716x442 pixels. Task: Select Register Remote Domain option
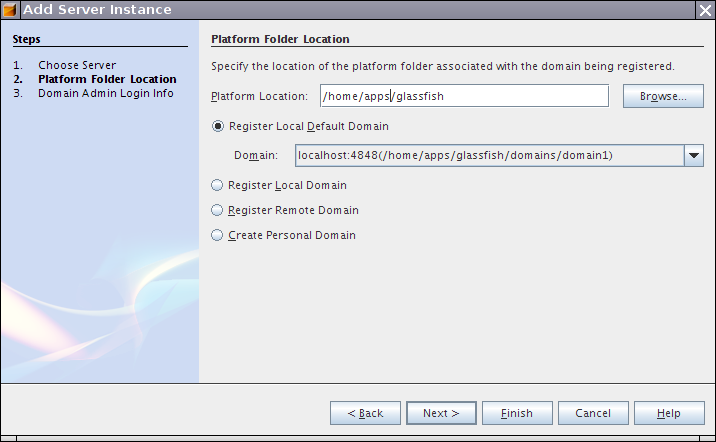coord(218,210)
